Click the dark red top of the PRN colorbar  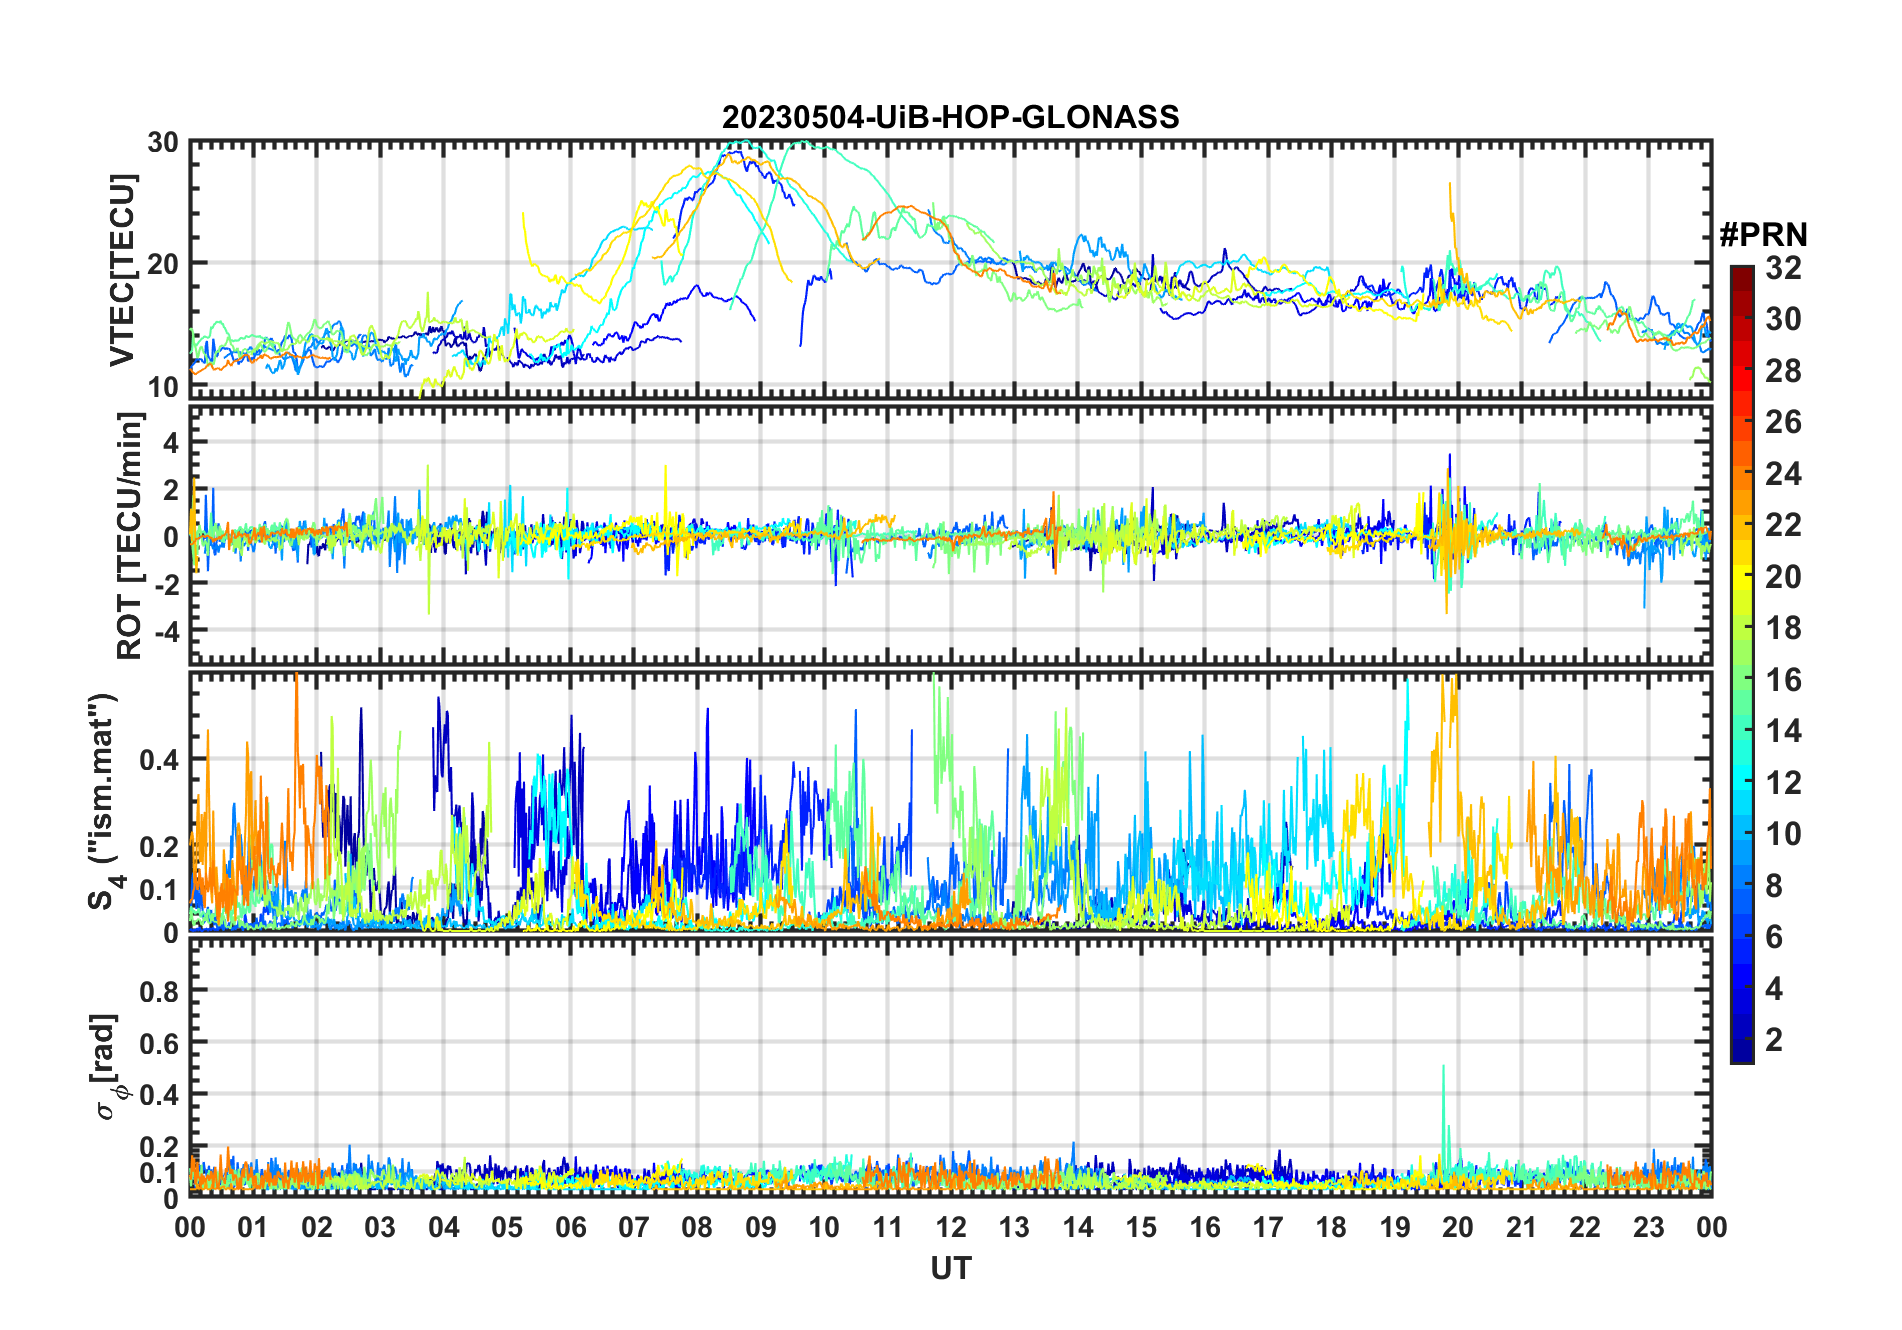[x=1742, y=273]
